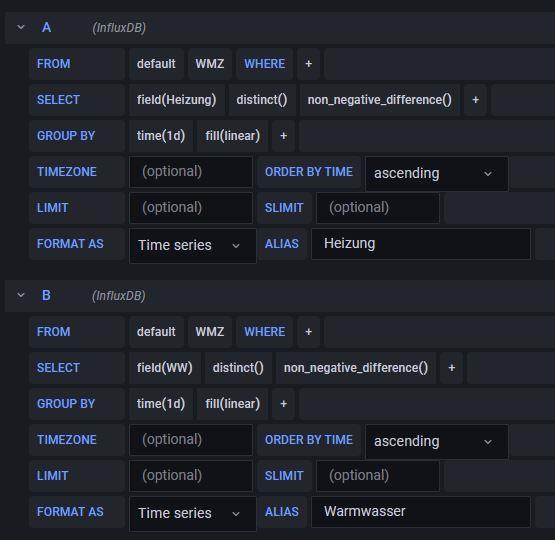The height and width of the screenshot is (540, 555).
Task: Select the distinct() function in query B
Action: (x=238, y=368)
